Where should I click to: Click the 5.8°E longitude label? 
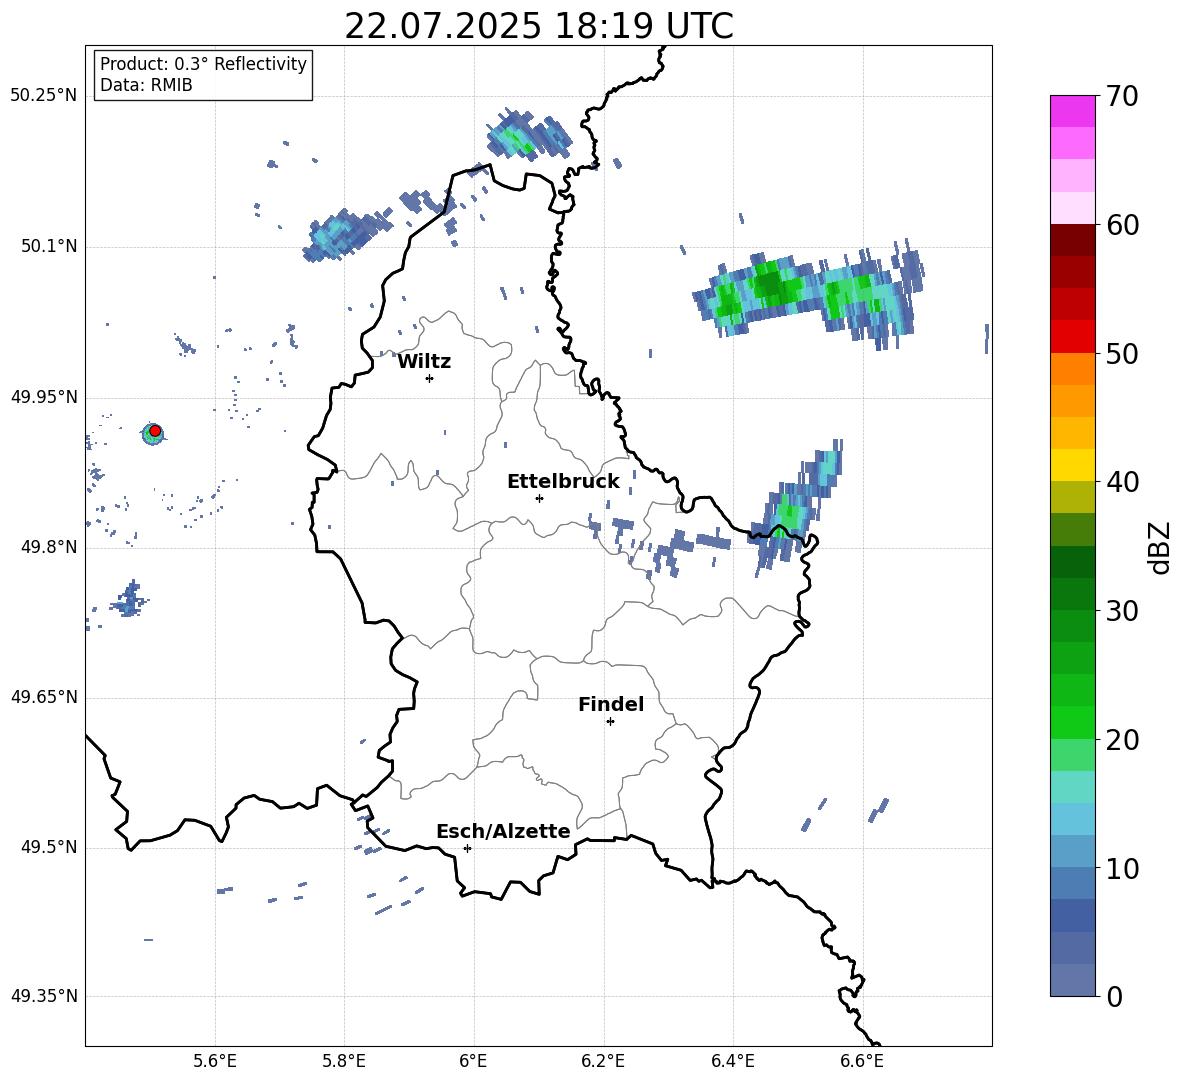pos(344,1061)
